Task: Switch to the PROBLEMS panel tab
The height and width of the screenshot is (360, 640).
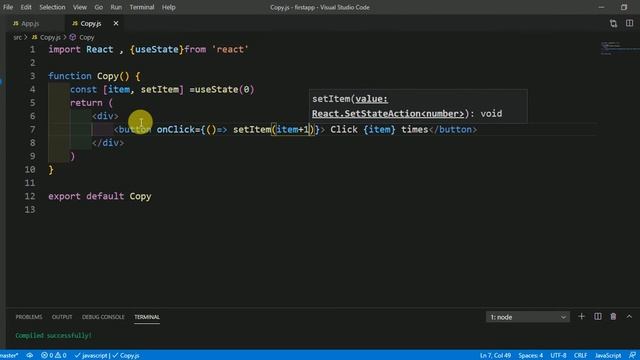Action: pyautogui.click(x=29, y=317)
